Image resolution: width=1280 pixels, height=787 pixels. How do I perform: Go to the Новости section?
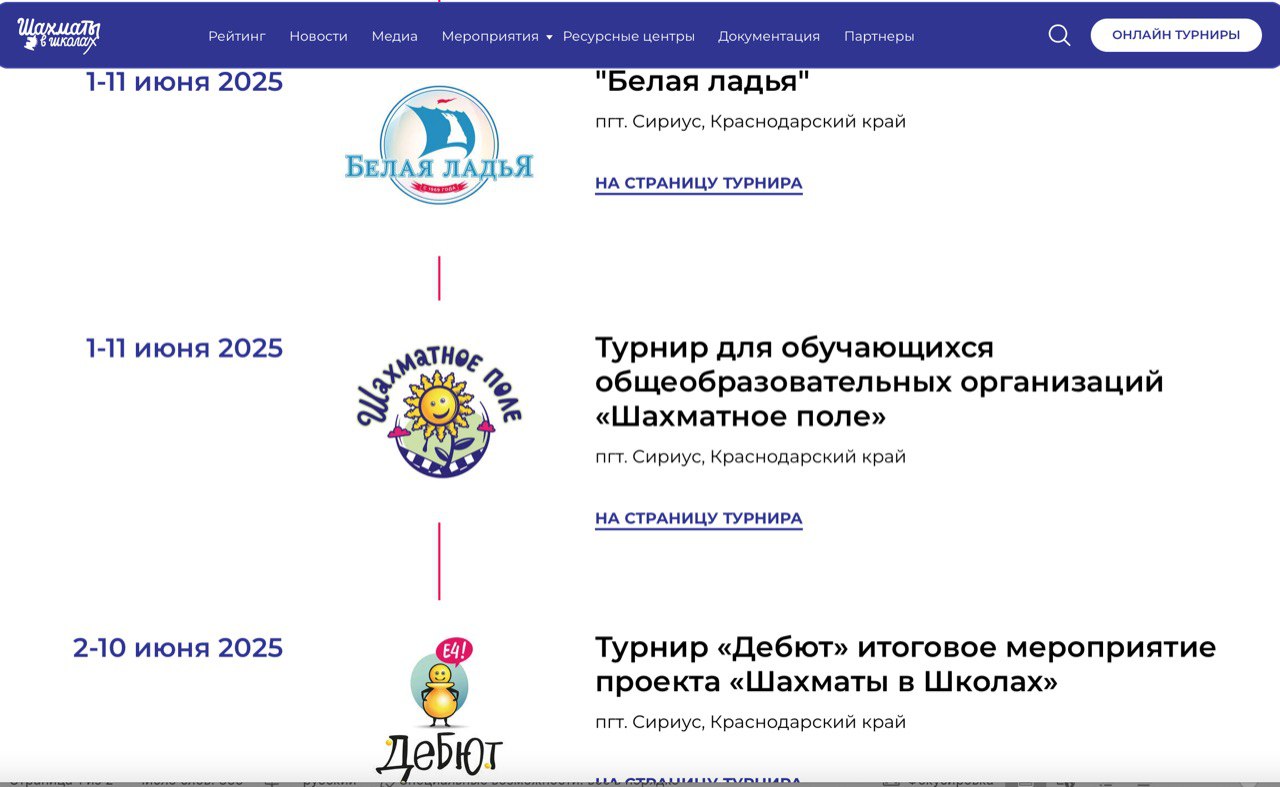[319, 36]
